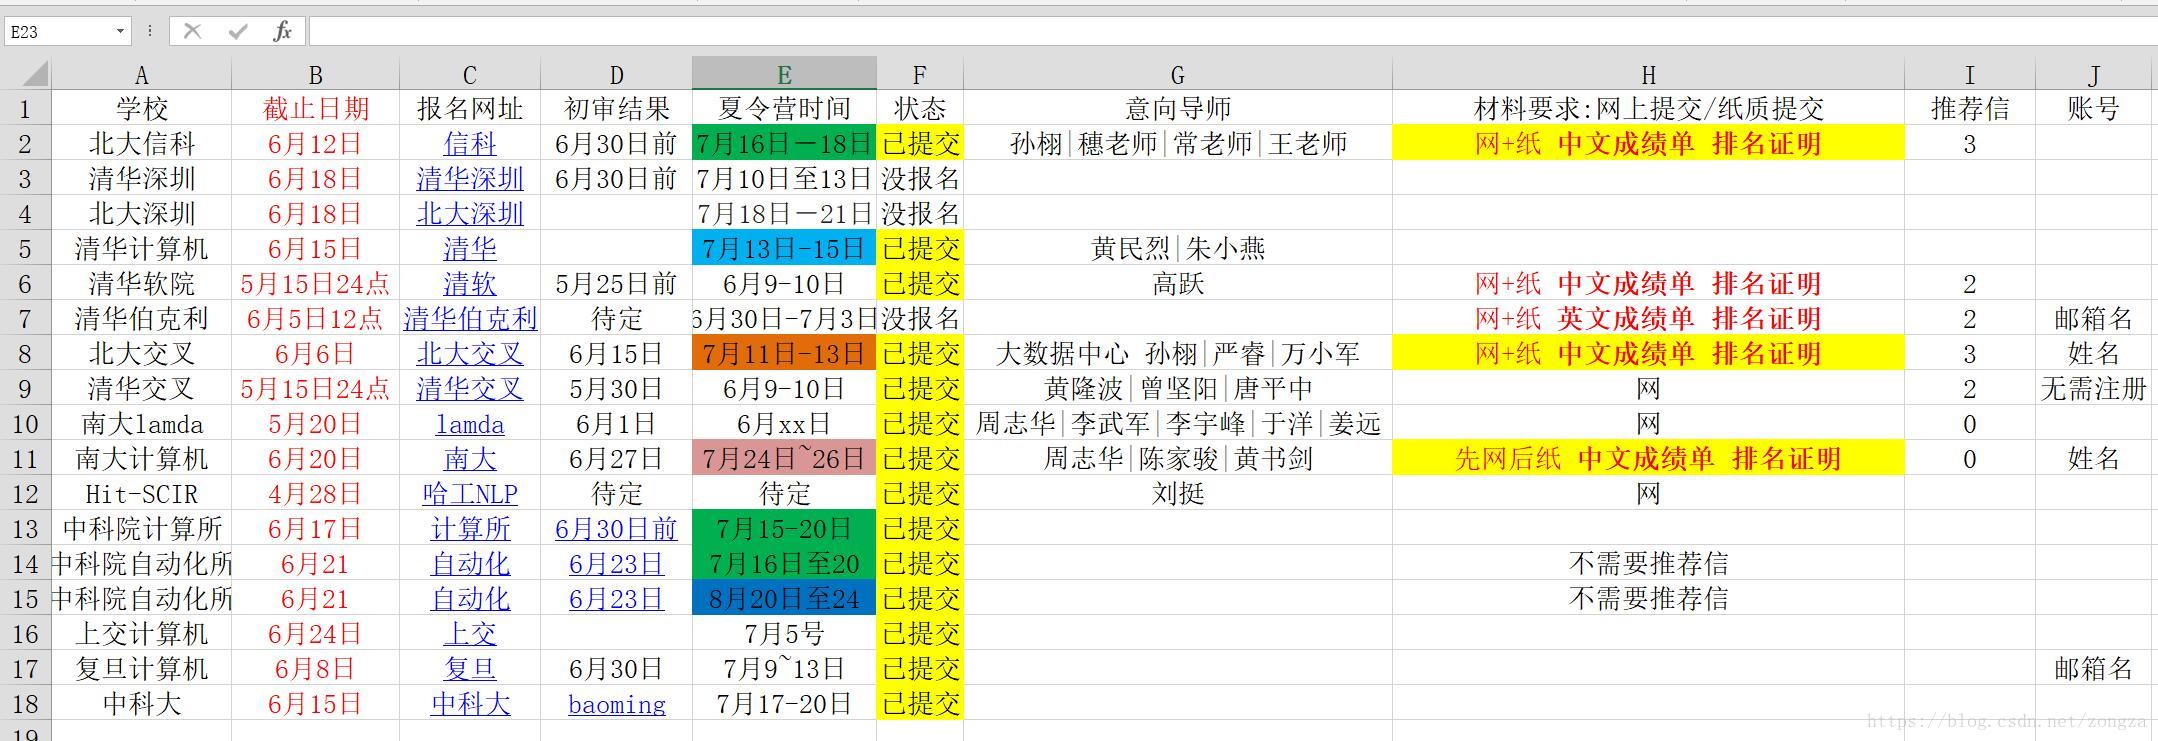Open the 清软 hyperlink
2158x741 pixels.
pyautogui.click(x=469, y=284)
